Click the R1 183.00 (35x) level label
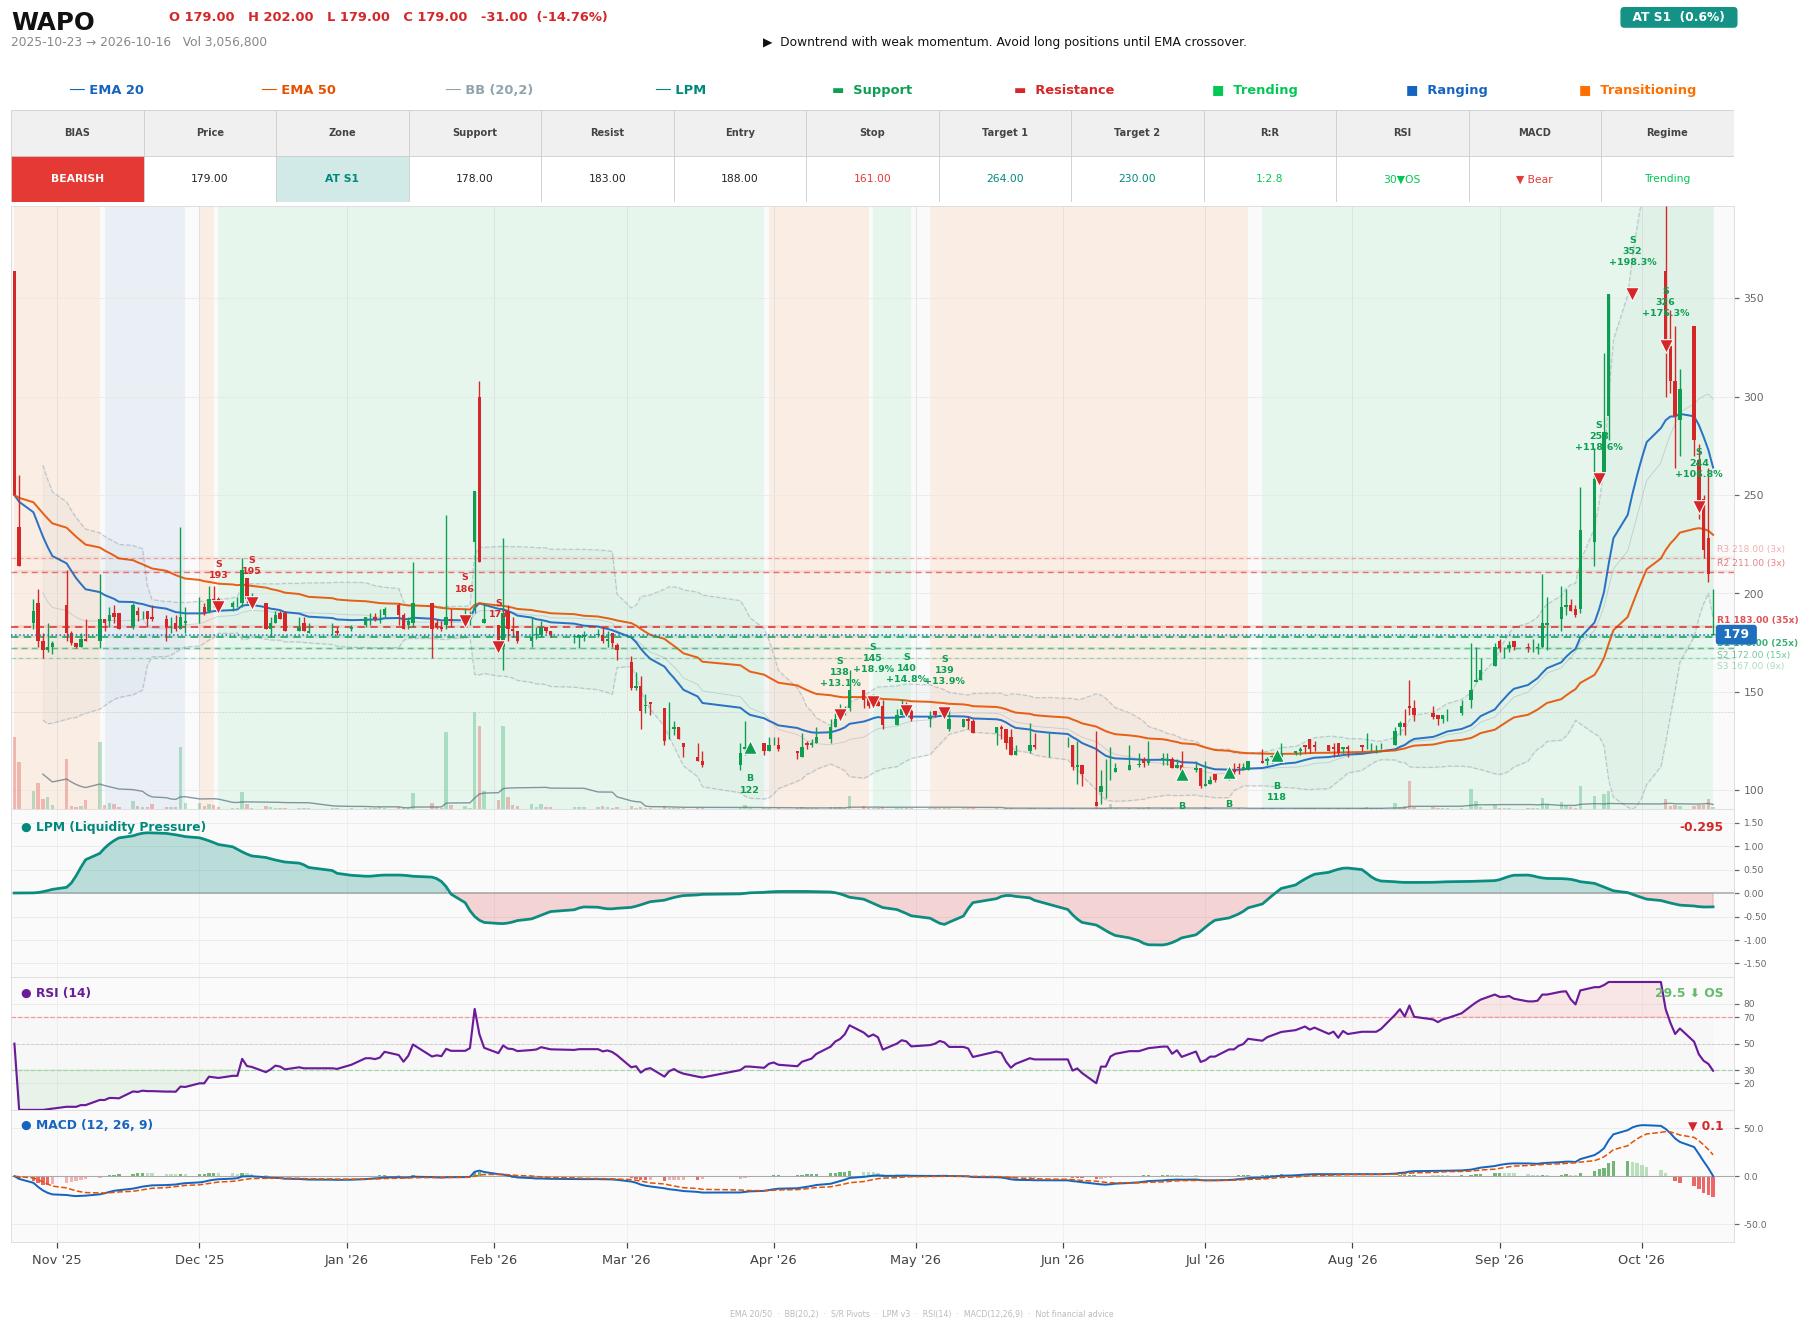The height and width of the screenshot is (1330, 1809). (1757, 620)
